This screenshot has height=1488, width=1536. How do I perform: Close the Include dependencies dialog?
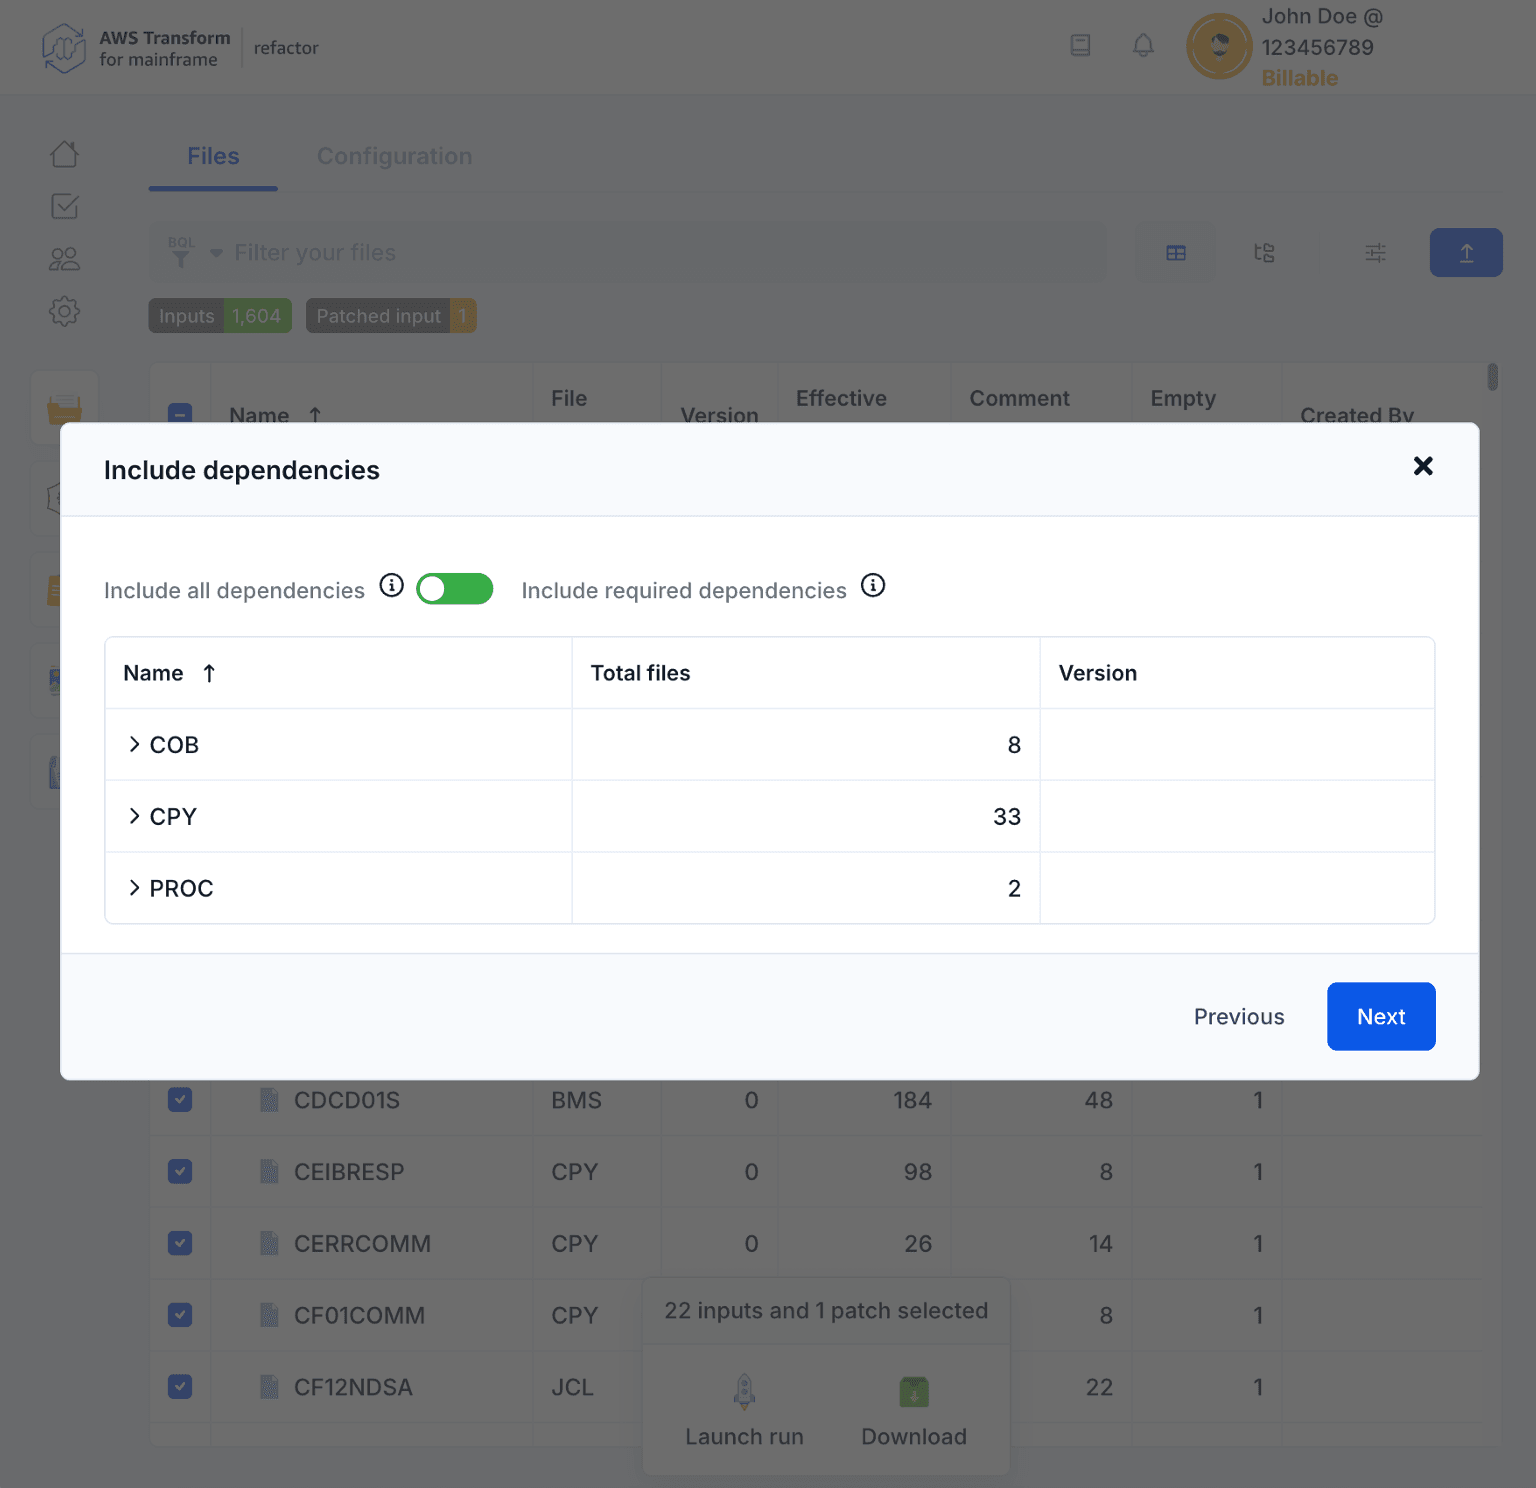pos(1423,466)
